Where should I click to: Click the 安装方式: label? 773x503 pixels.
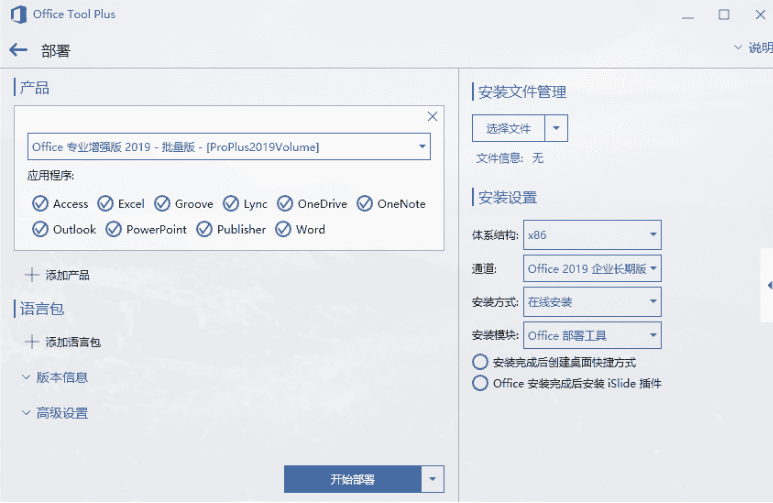pyautogui.click(x=495, y=302)
